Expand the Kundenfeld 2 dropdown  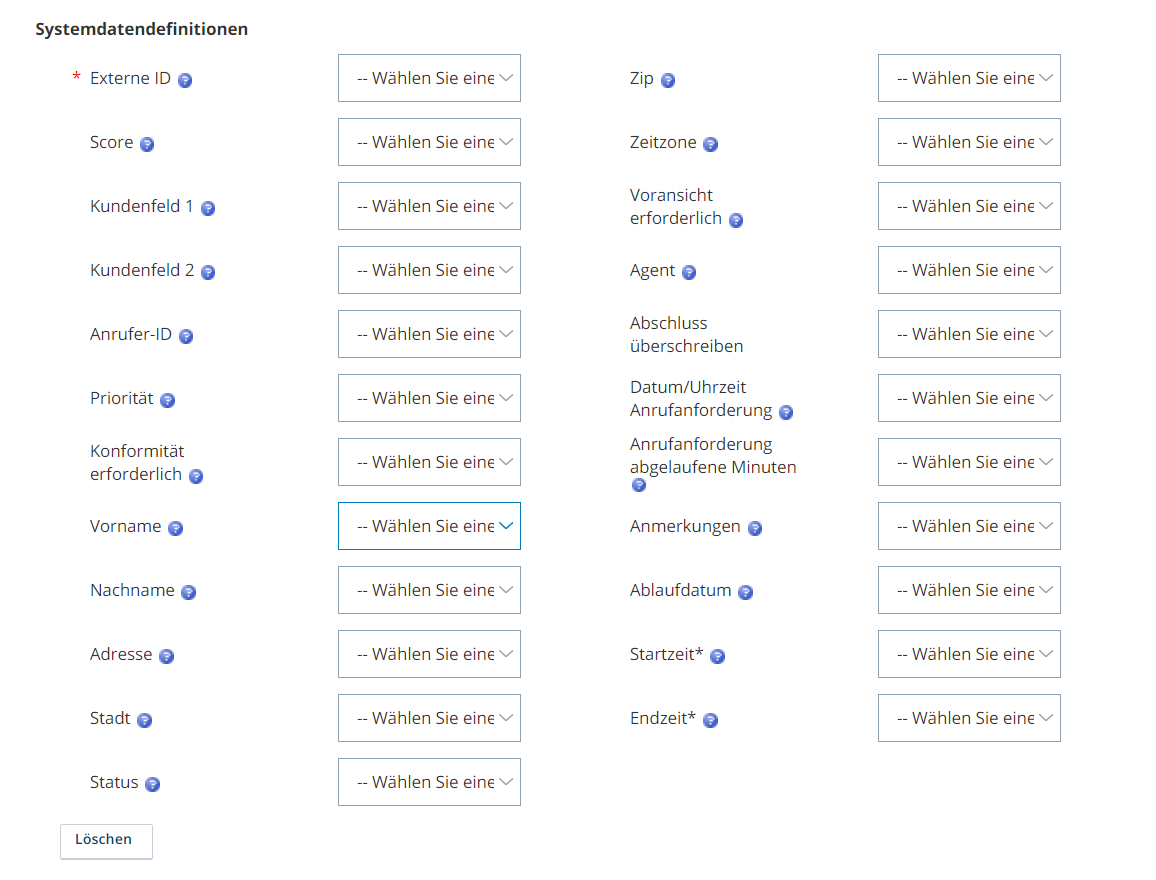point(429,270)
